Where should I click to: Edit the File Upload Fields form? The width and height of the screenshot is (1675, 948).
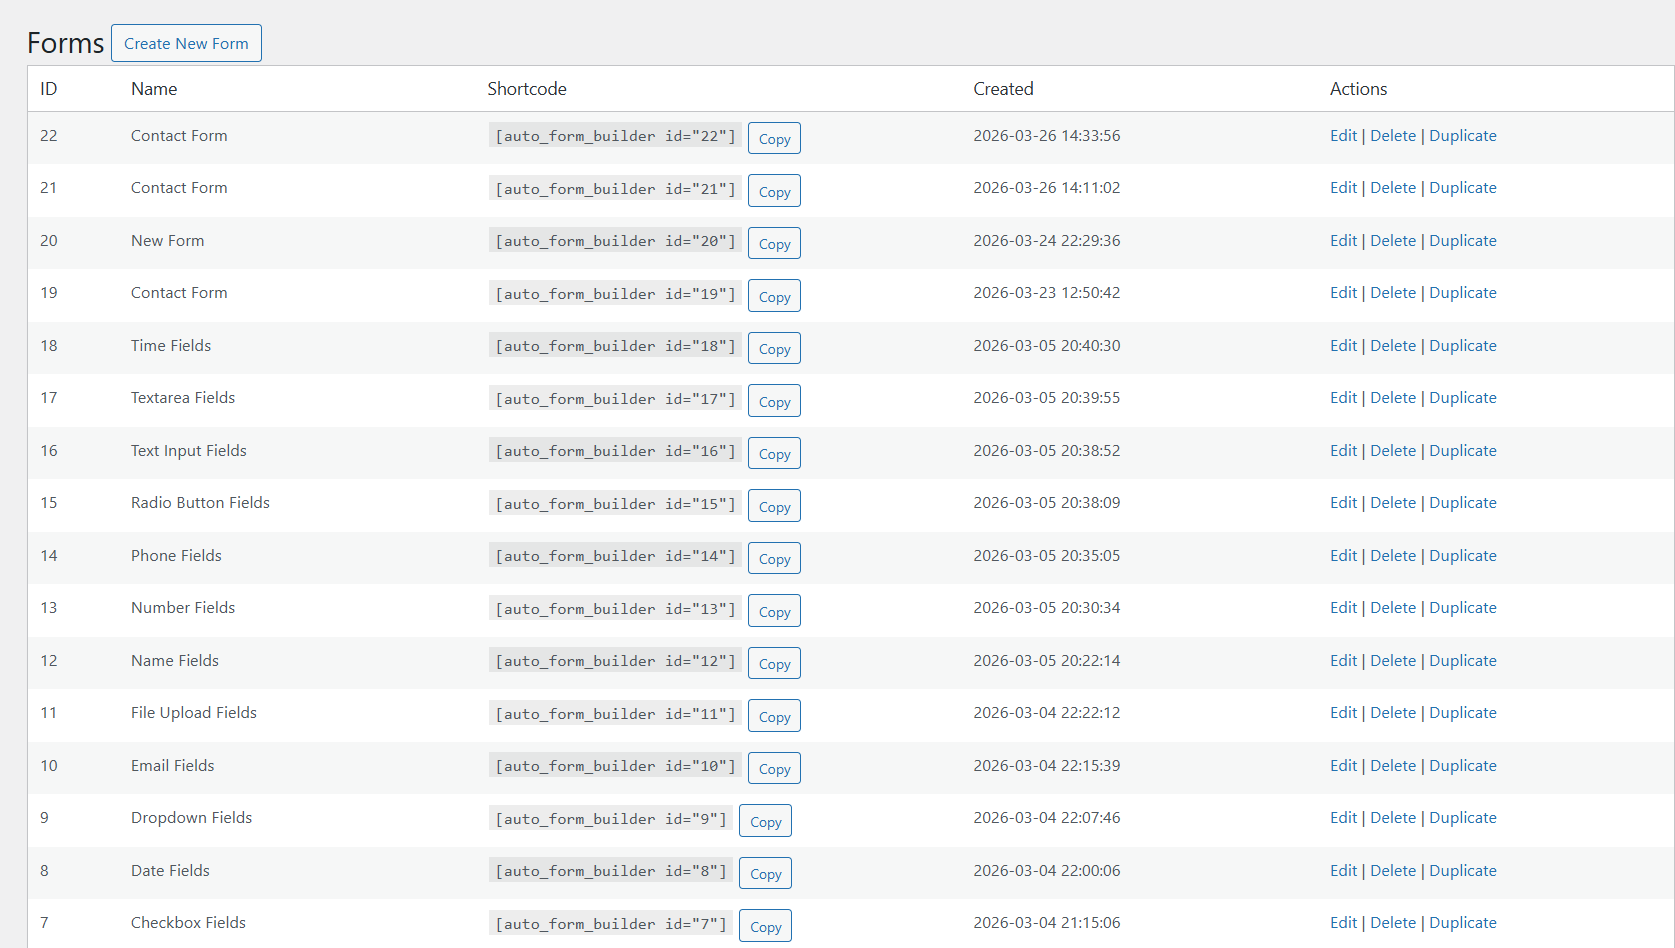[1343, 713]
